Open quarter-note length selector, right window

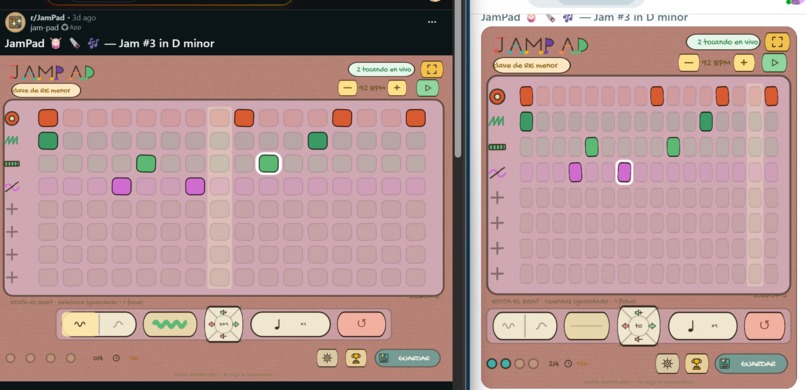click(703, 326)
